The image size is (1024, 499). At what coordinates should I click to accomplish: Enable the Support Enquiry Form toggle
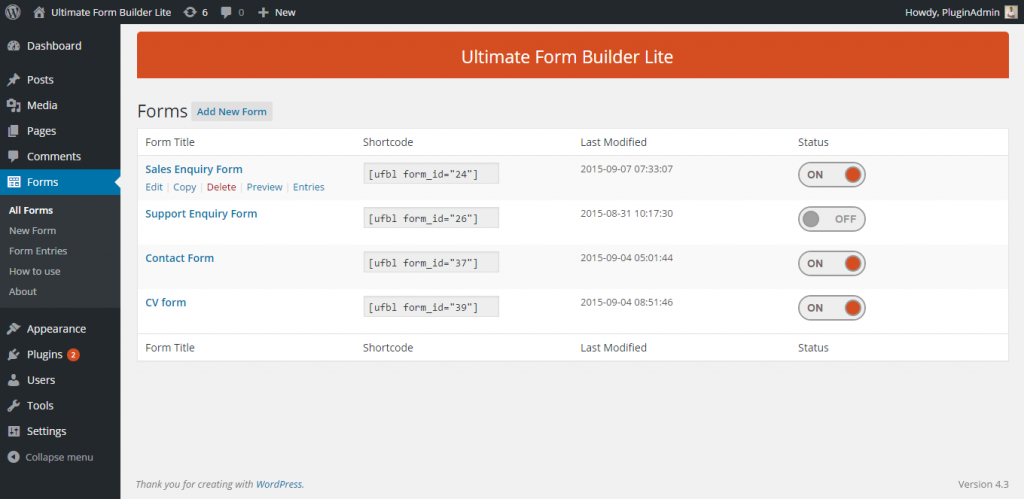click(831, 219)
